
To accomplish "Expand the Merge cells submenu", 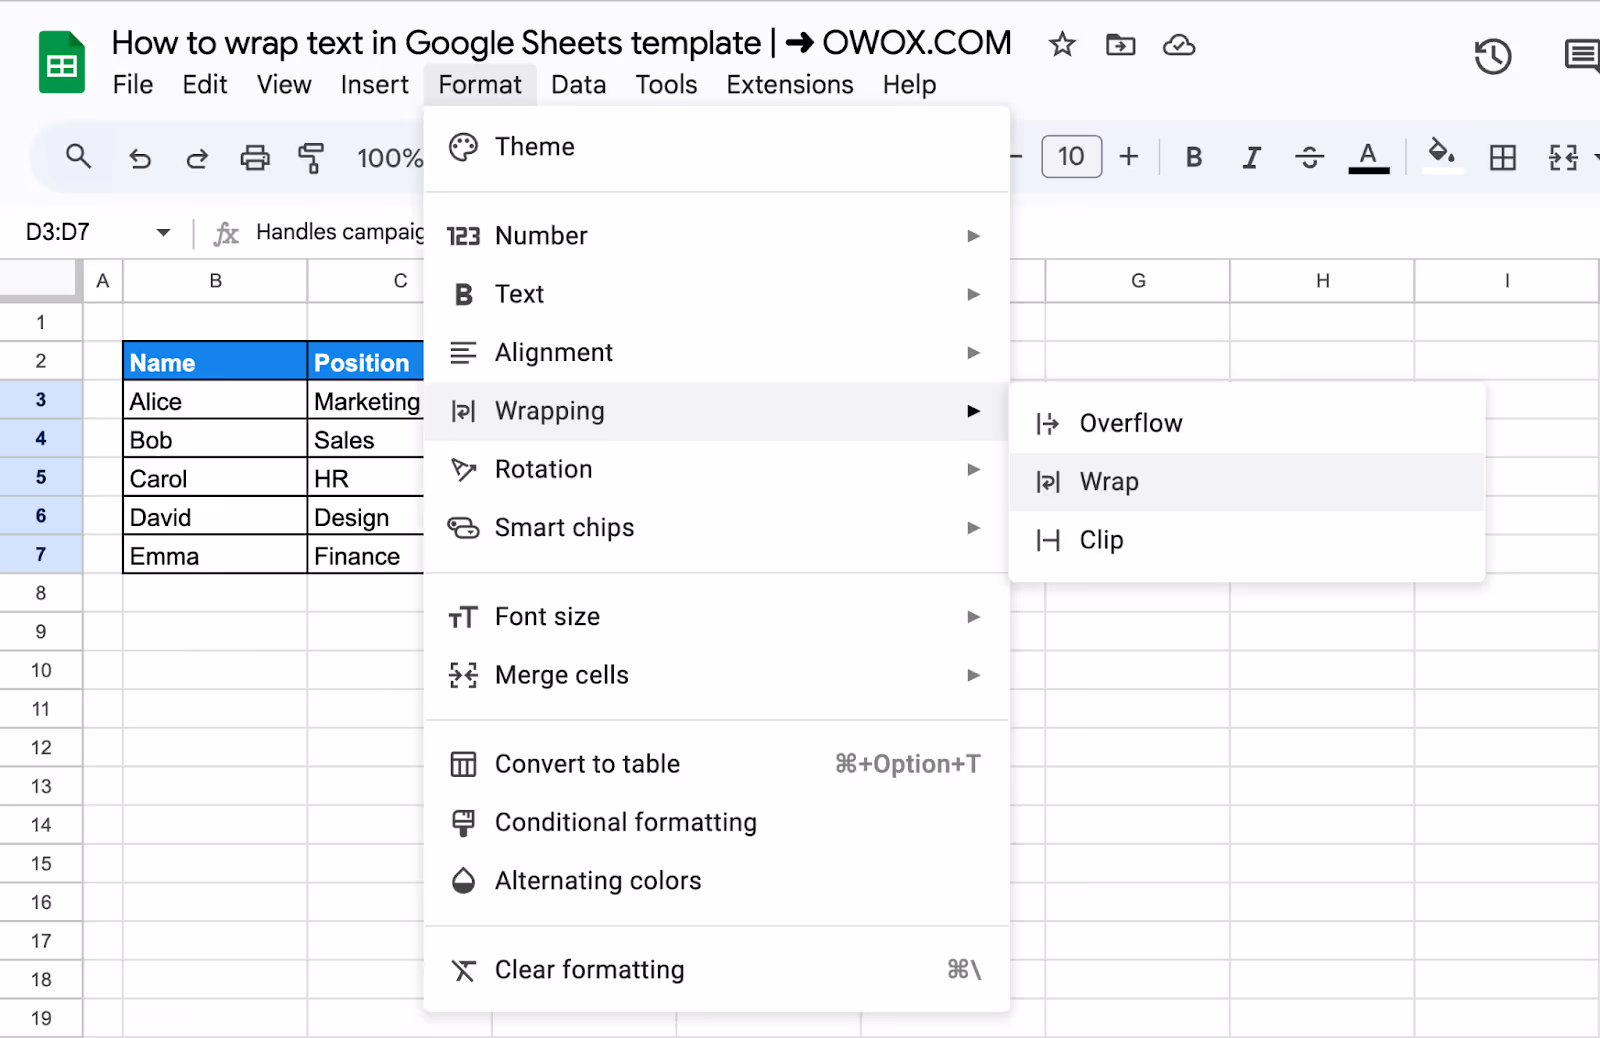I will pyautogui.click(x=716, y=675).
